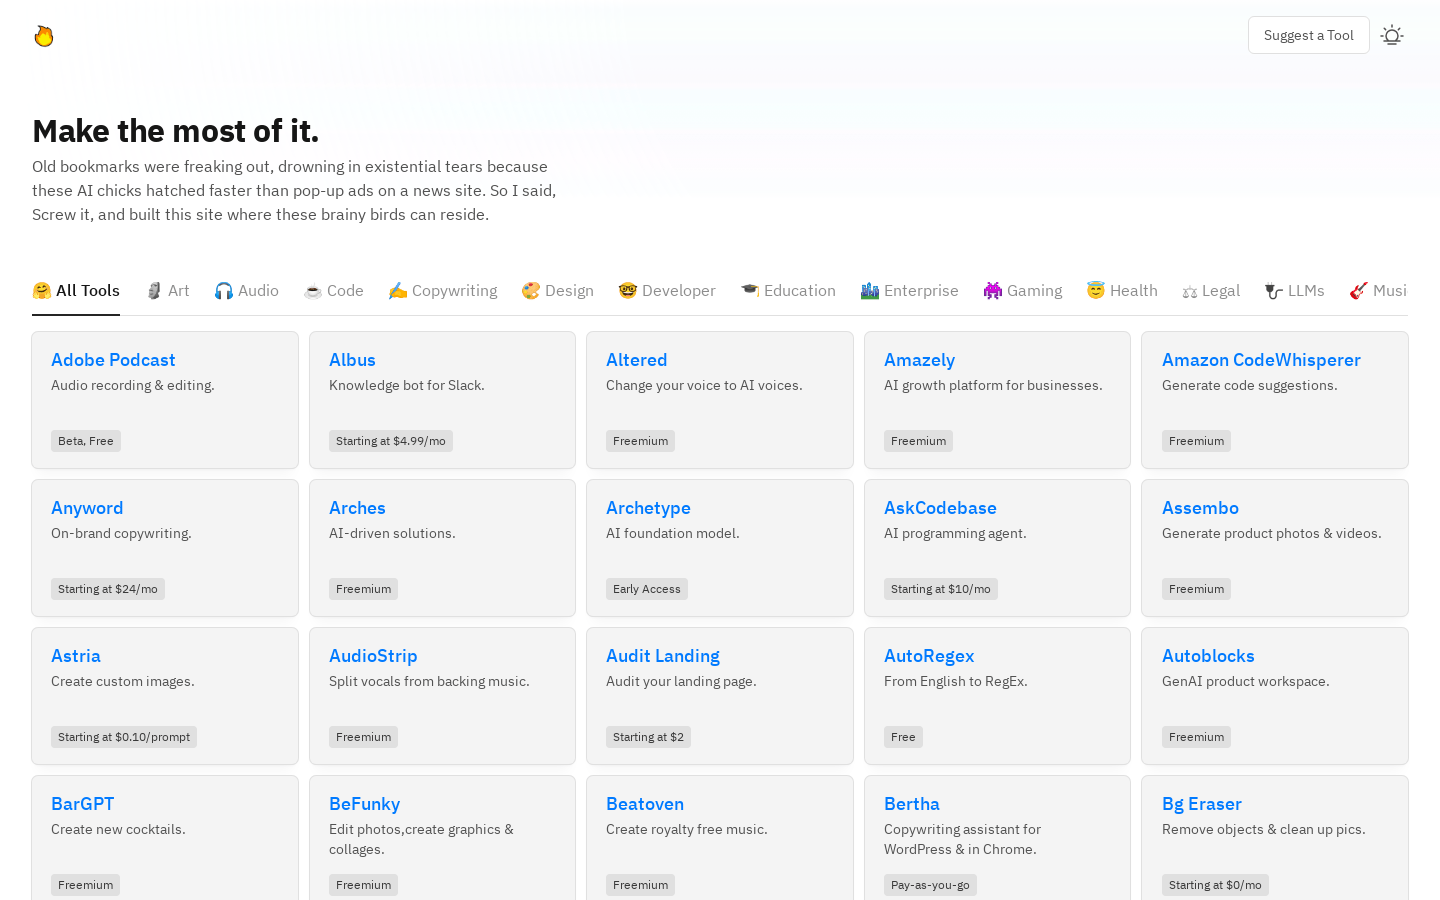Open the Beatoven link
This screenshot has width=1440, height=900.
(x=645, y=804)
